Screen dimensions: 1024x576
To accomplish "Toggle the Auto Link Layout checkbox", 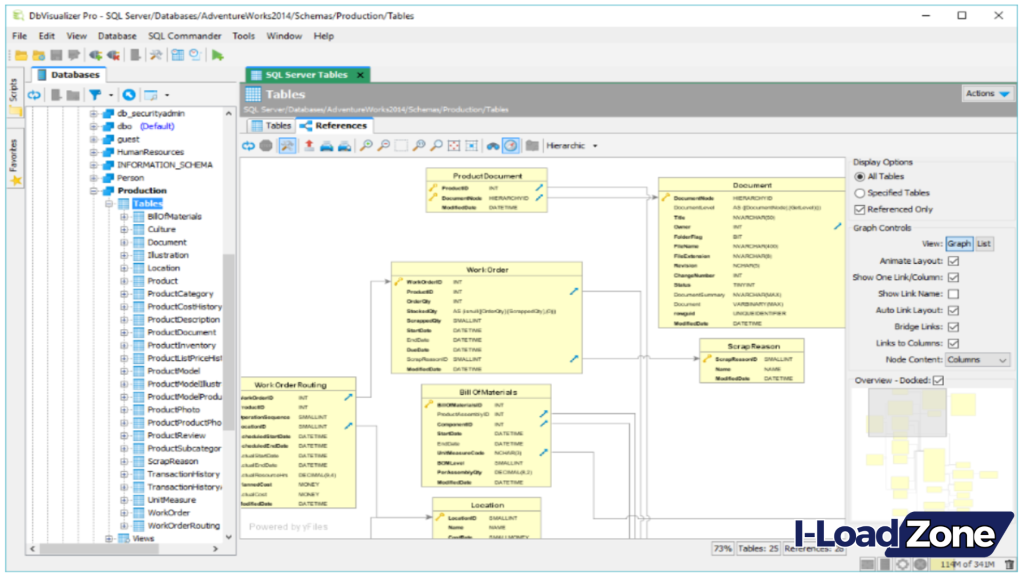I will (x=953, y=310).
